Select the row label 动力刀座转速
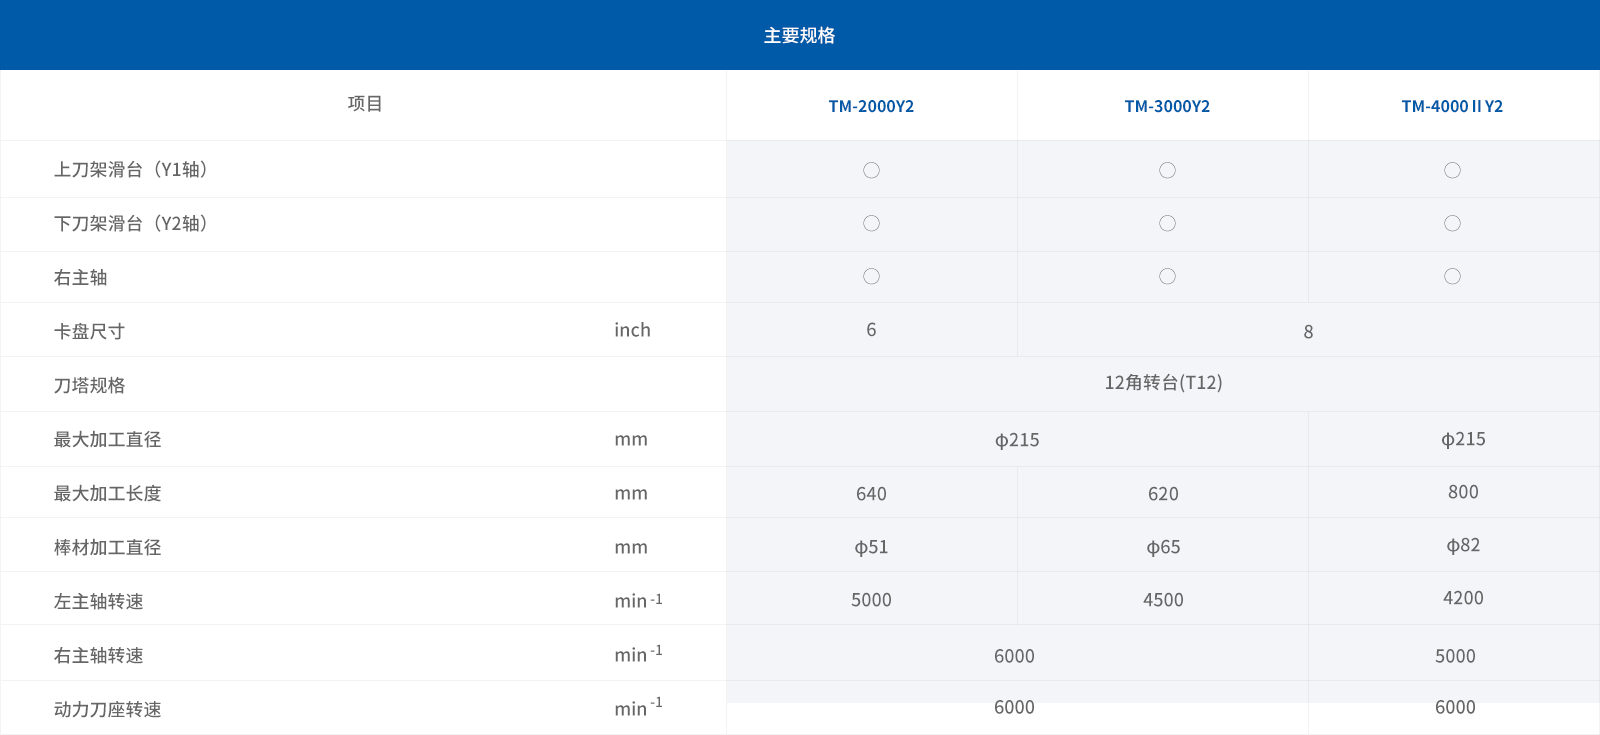 point(107,709)
